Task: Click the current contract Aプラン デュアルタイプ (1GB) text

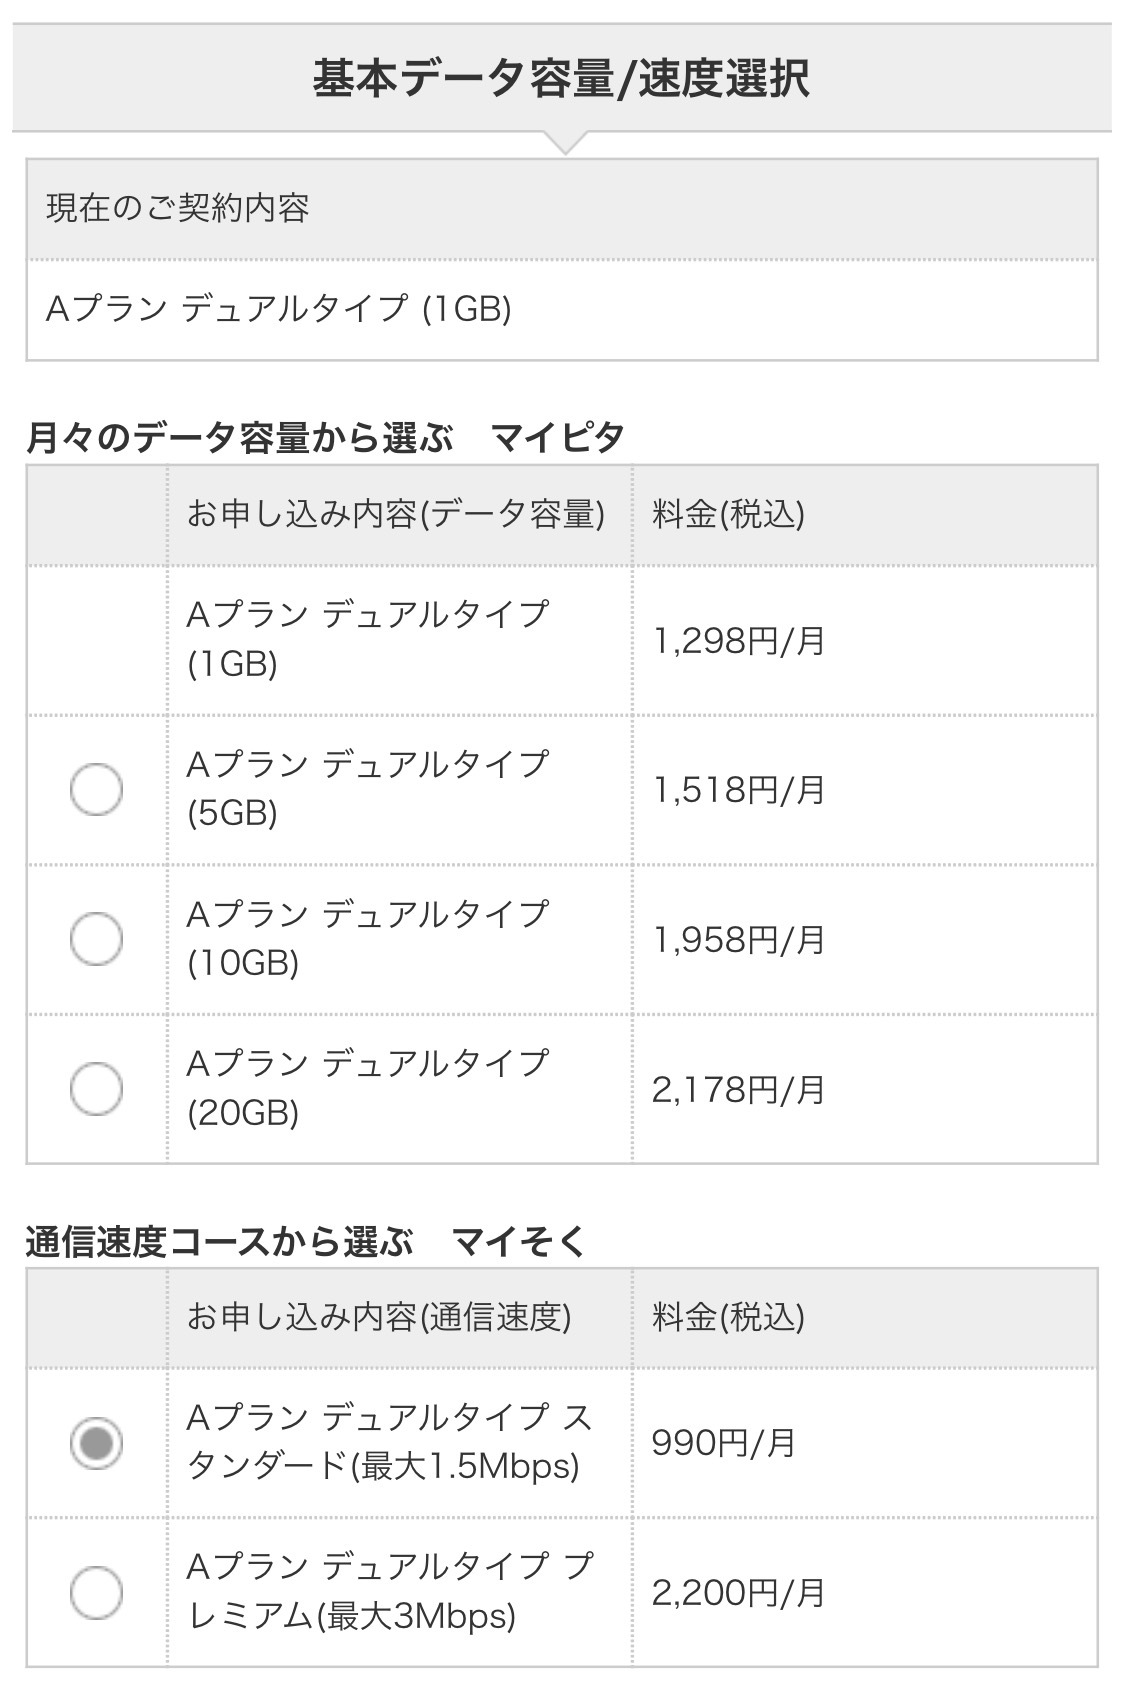Action: click(x=279, y=309)
